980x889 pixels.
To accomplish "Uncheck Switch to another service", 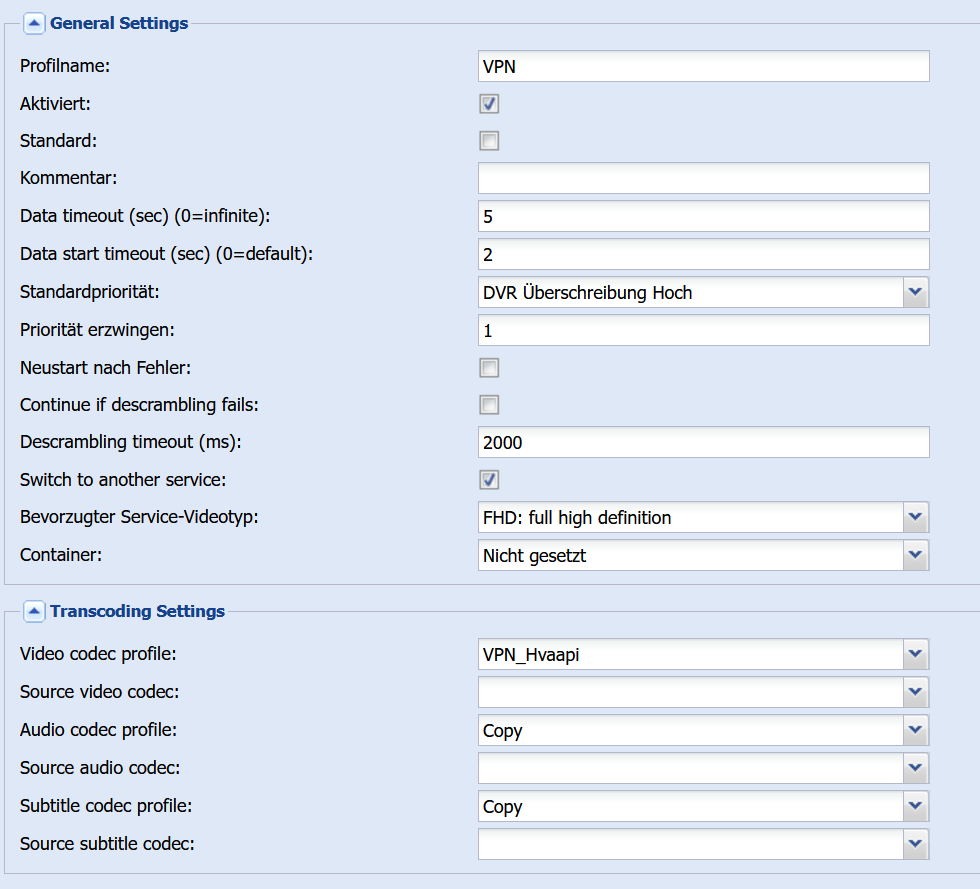I will click(x=489, y=480).
